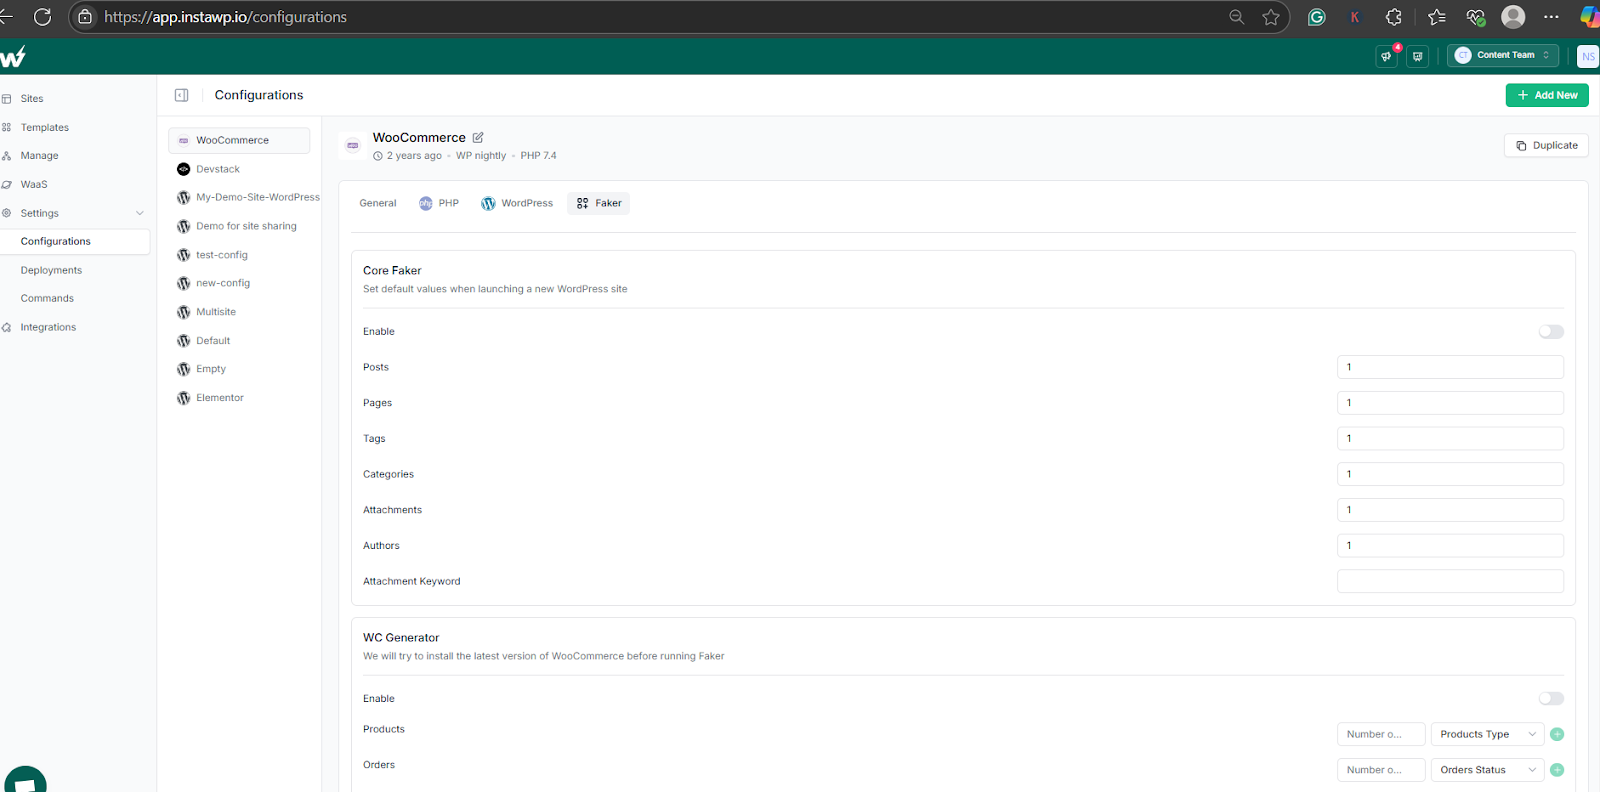The height and width of the screenshot is (792, 1600).
Task: Open the Grammarly extension icon
Action: click(1317, 17)
